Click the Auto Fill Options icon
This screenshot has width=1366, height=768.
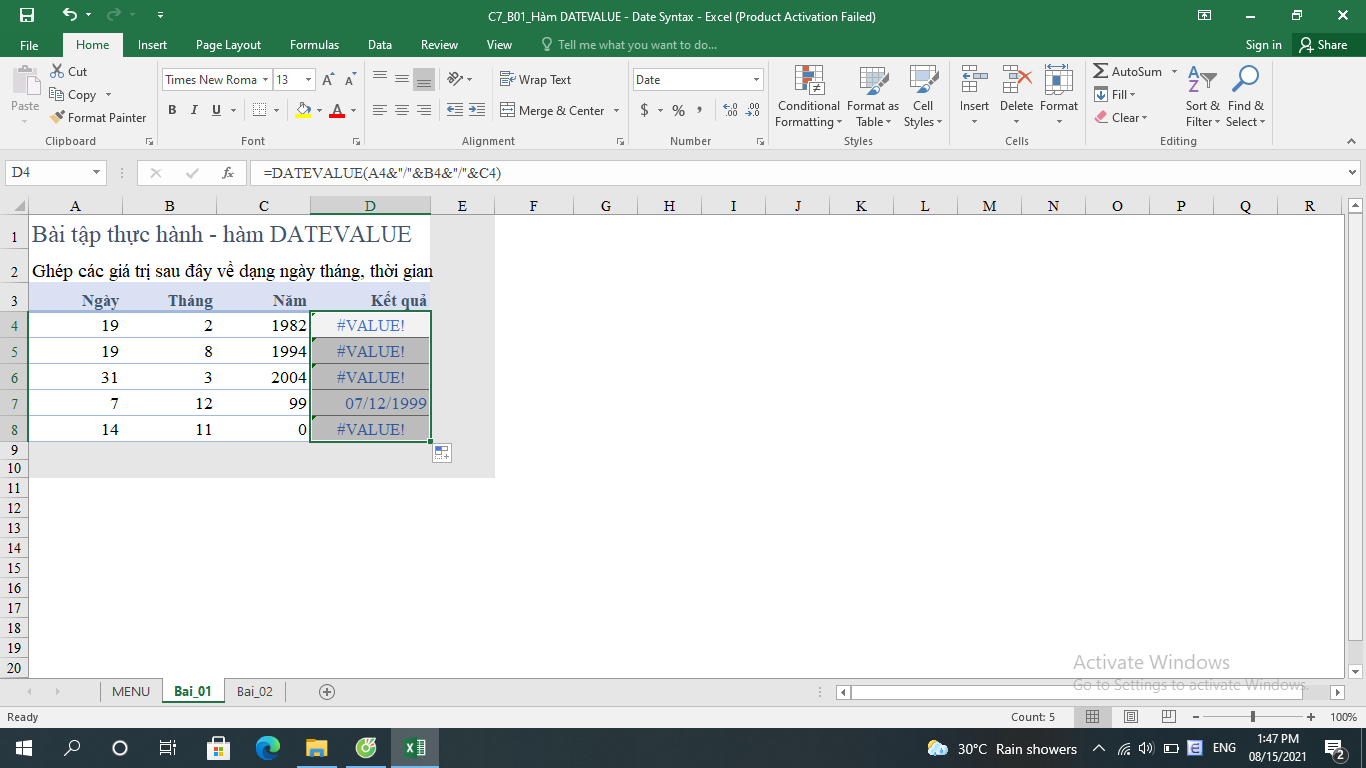tap(441, 453)
